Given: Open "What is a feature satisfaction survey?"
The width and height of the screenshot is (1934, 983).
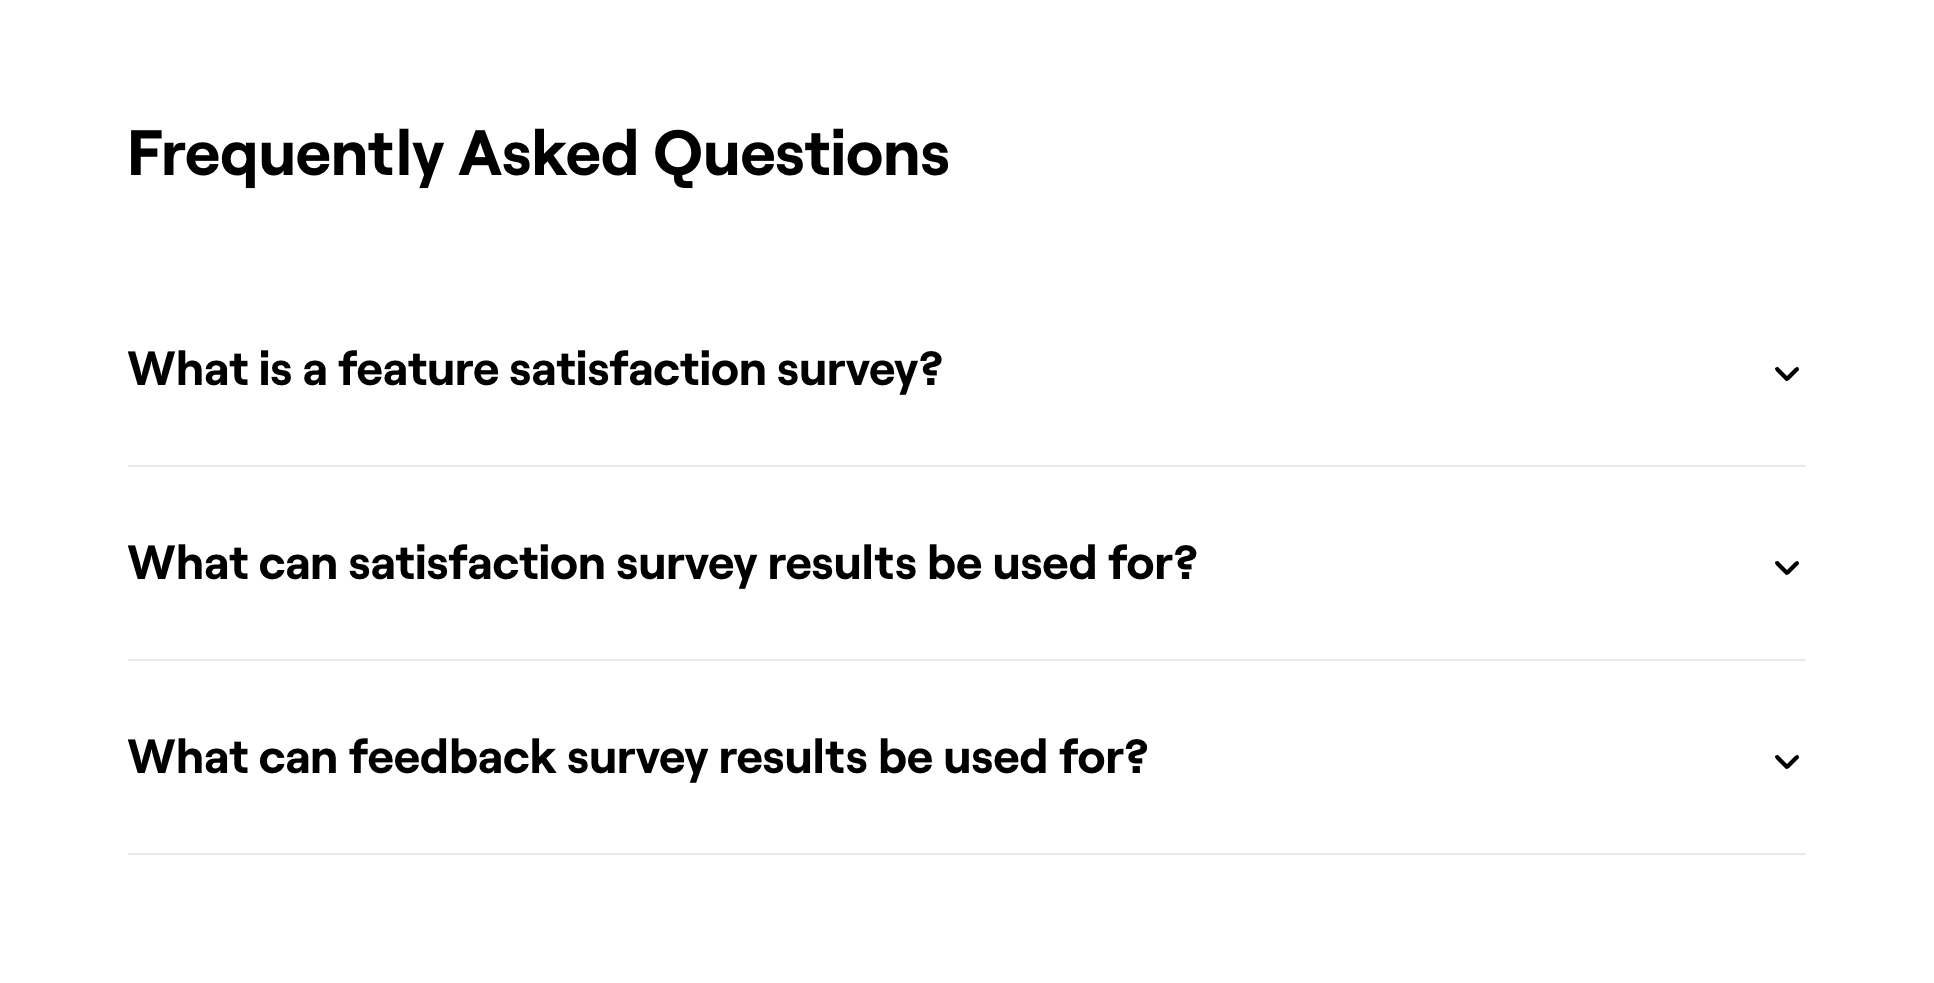Looking at the screenshot, I should (x=535, y=369).
